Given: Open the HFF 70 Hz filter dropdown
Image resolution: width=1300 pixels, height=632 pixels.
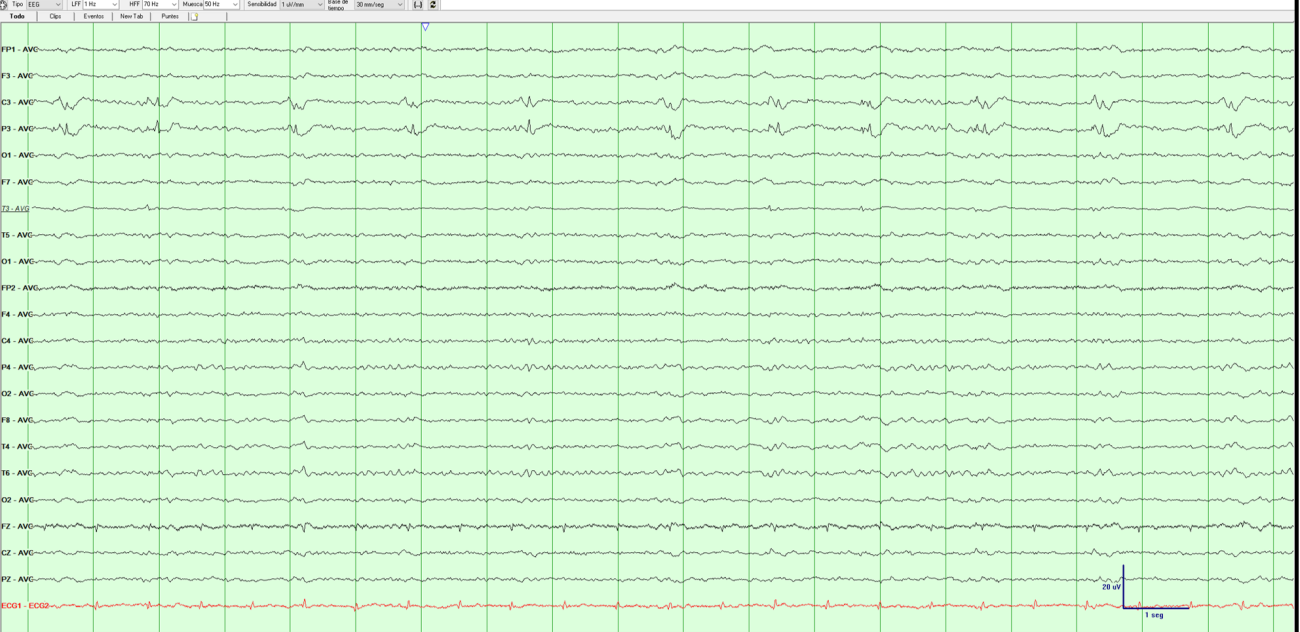Looking at the screenshot, I should pos(173,4).
